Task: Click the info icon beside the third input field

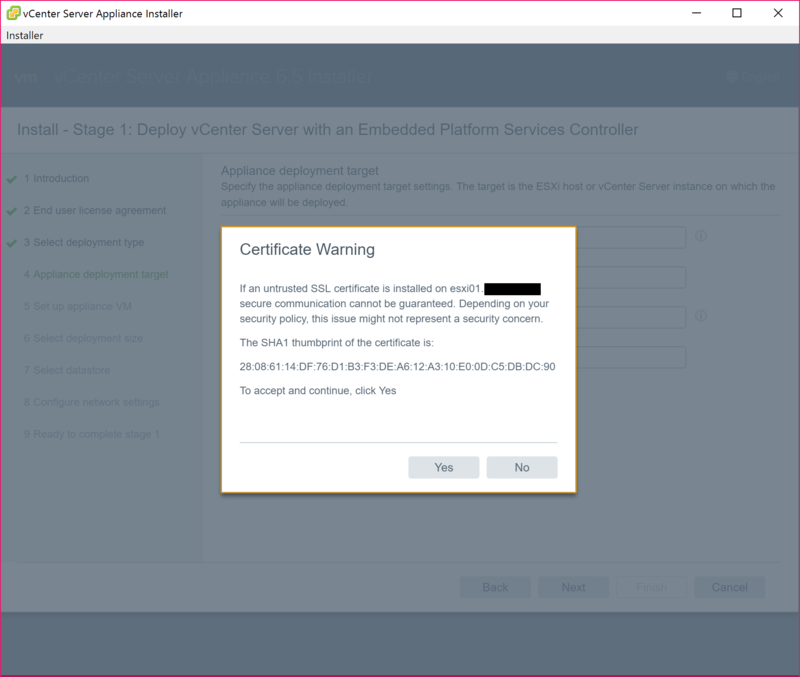Action: (701, 316)
